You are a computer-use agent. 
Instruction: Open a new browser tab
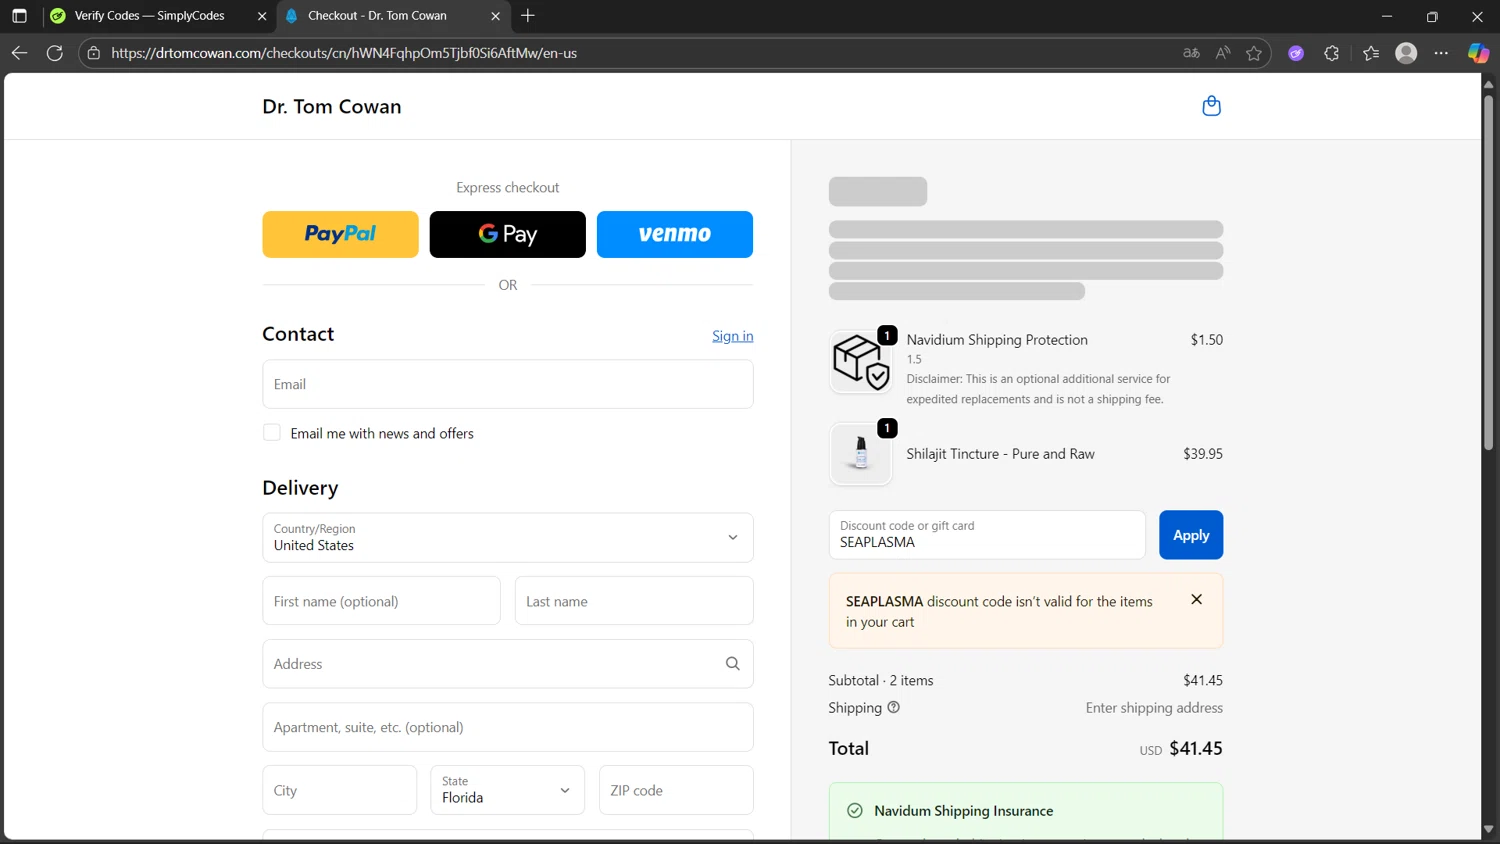(528, 16)
